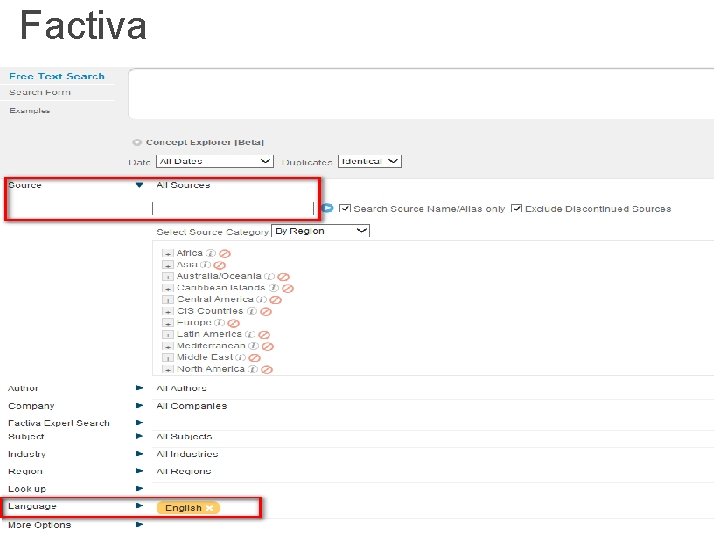This screenshot has width=720, height=540.
Task: Click inside the free text search box
Action: pos(422,94)
